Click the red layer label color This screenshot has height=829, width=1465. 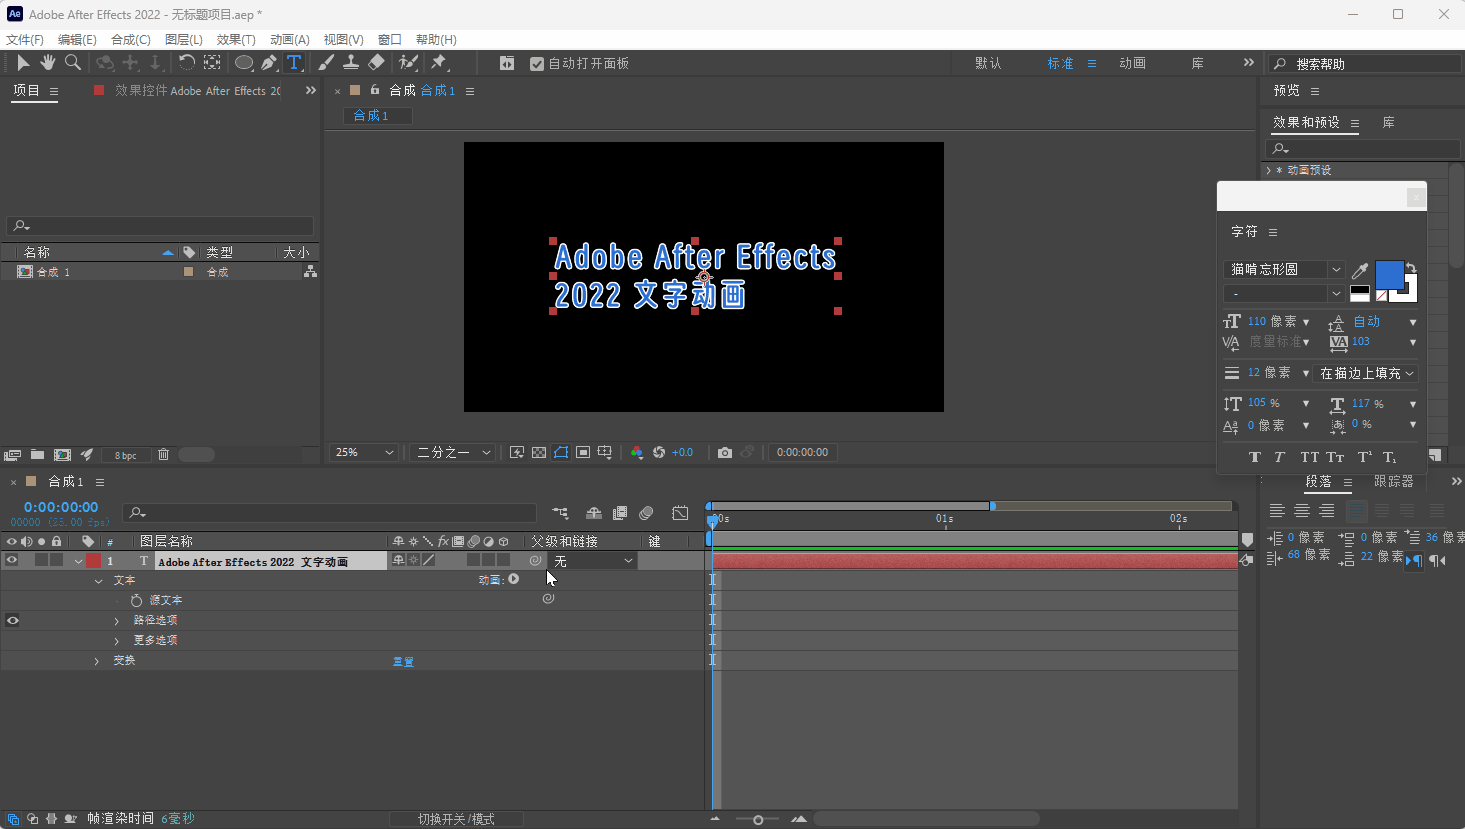(x=93, y=561)
